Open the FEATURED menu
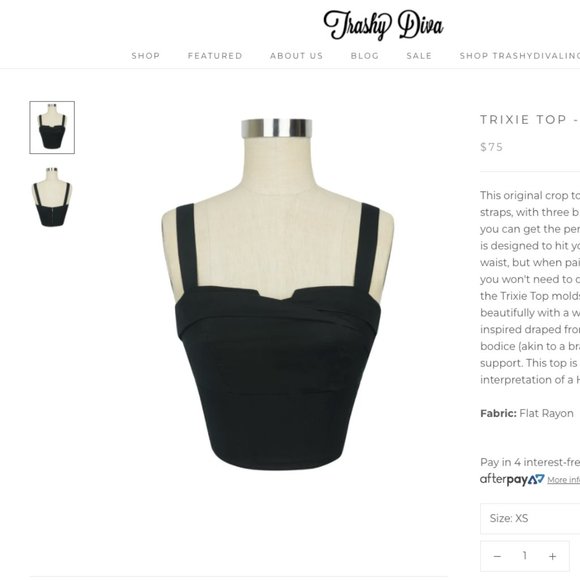Viewport: 580px width, 580px height. point(215,56)
